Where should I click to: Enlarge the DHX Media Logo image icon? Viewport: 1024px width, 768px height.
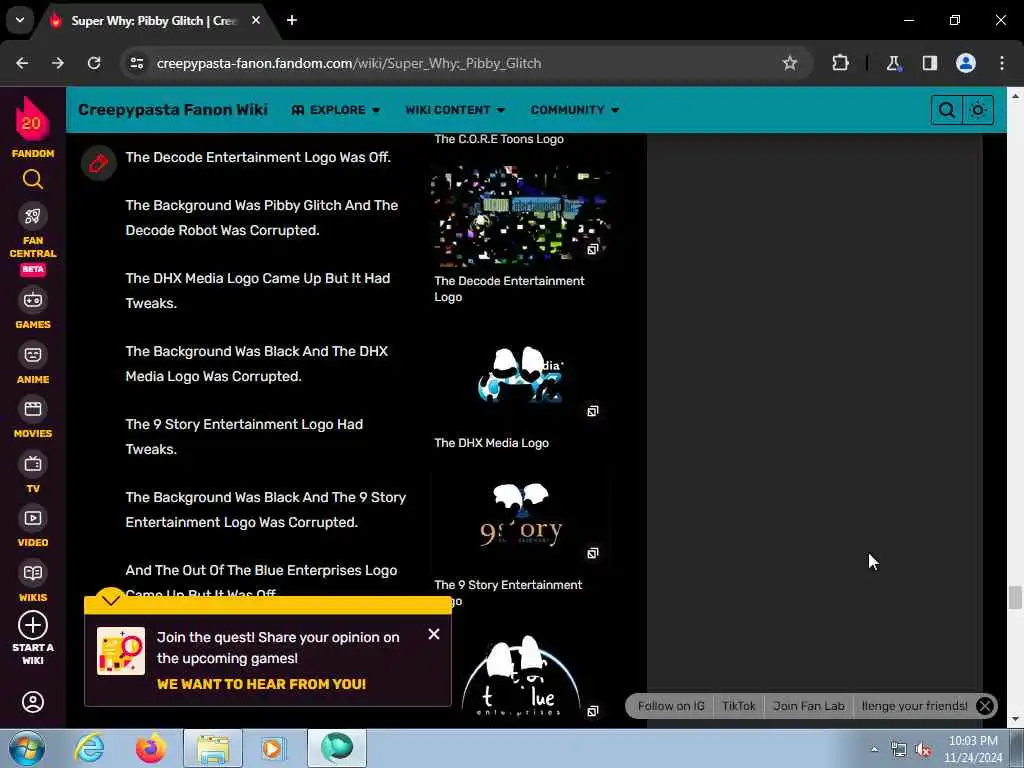pyautogui.click(x=592, y=411)
